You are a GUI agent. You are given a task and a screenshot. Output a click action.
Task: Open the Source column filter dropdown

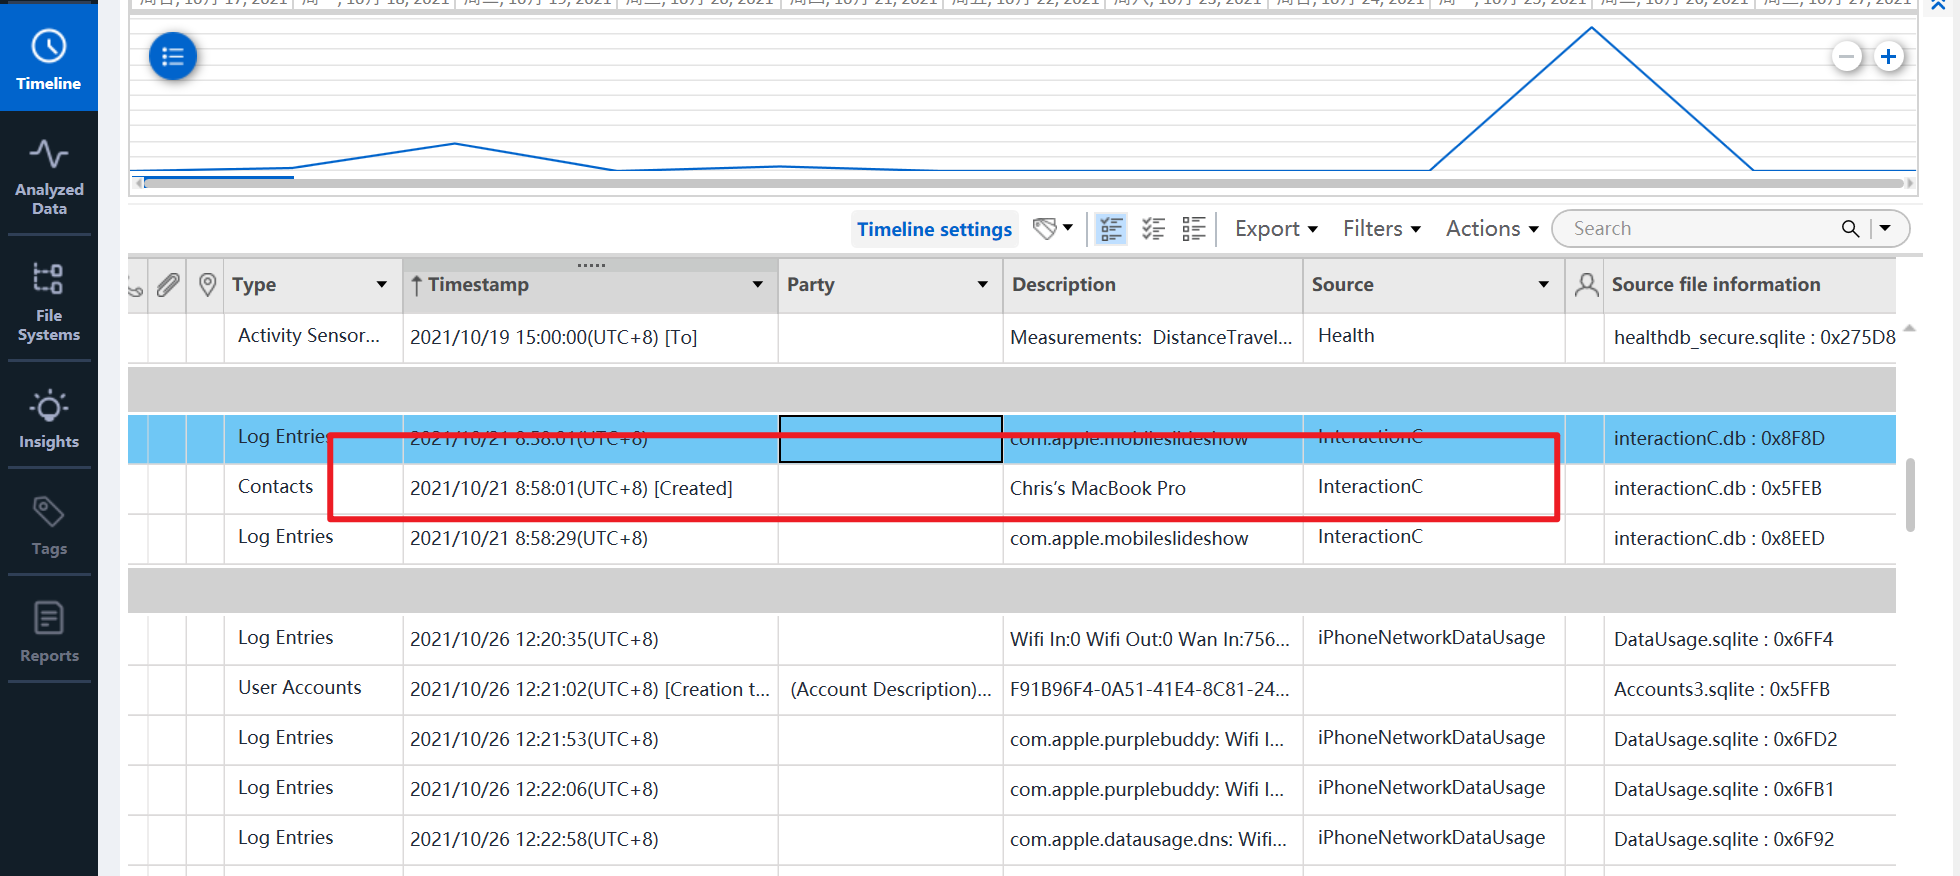tap(1544, 285)
